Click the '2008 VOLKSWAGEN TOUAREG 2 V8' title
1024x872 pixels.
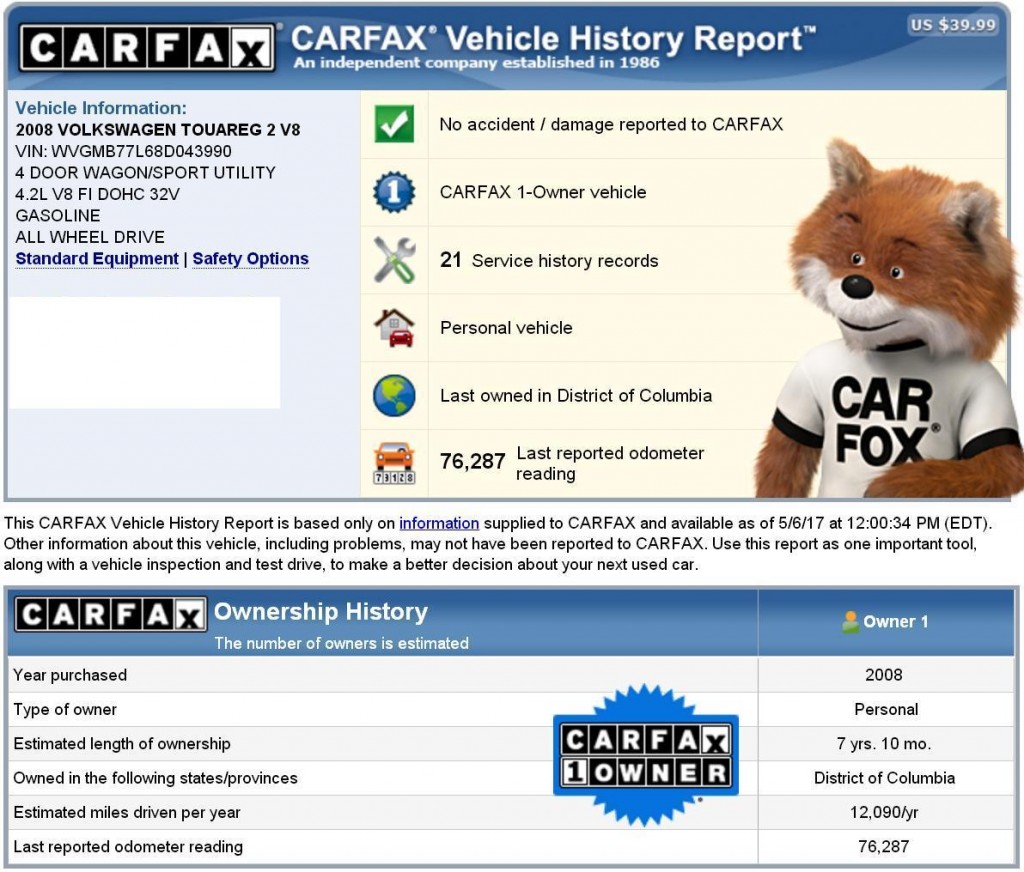coord(158,129)
